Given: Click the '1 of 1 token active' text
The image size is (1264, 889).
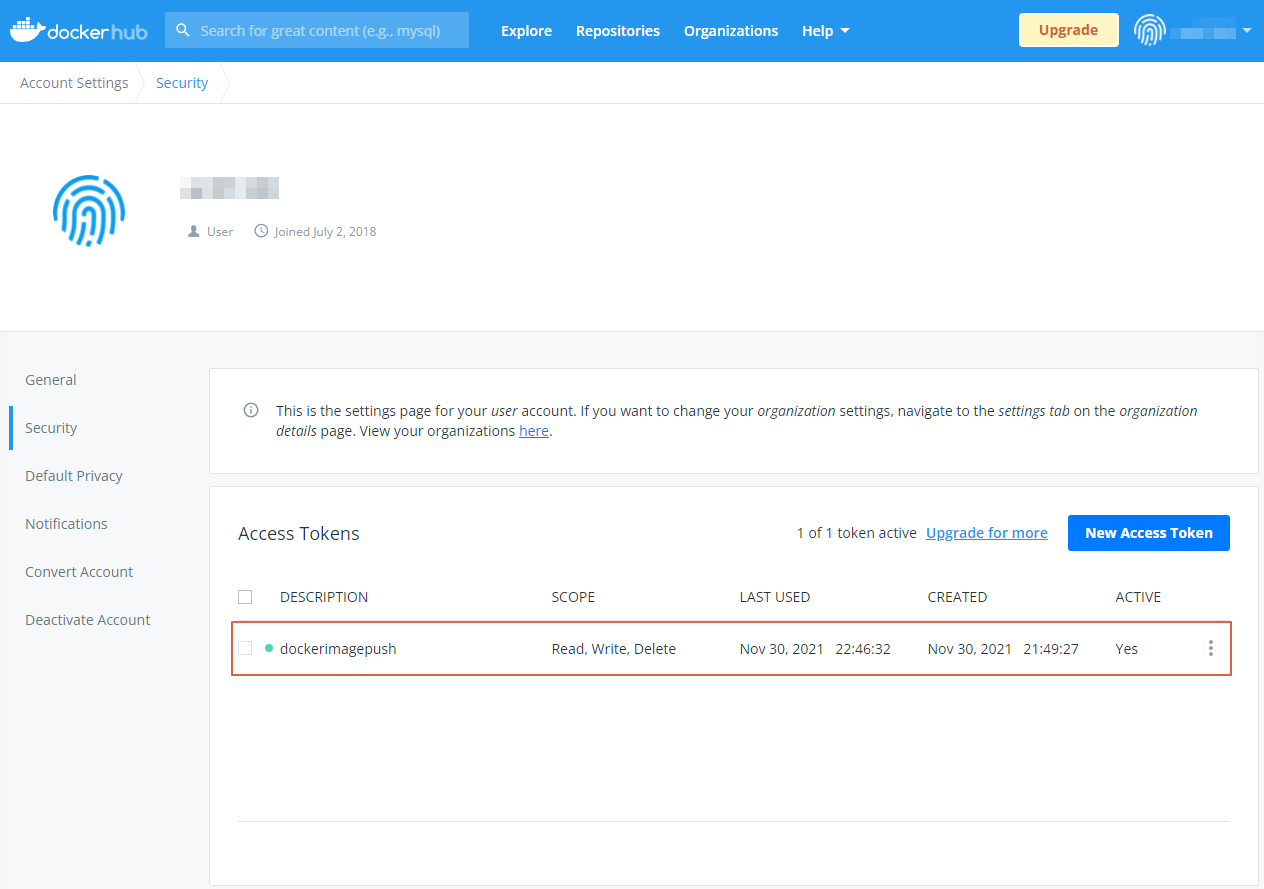Looking at the screenshot, I should click(x=856, y=533).
